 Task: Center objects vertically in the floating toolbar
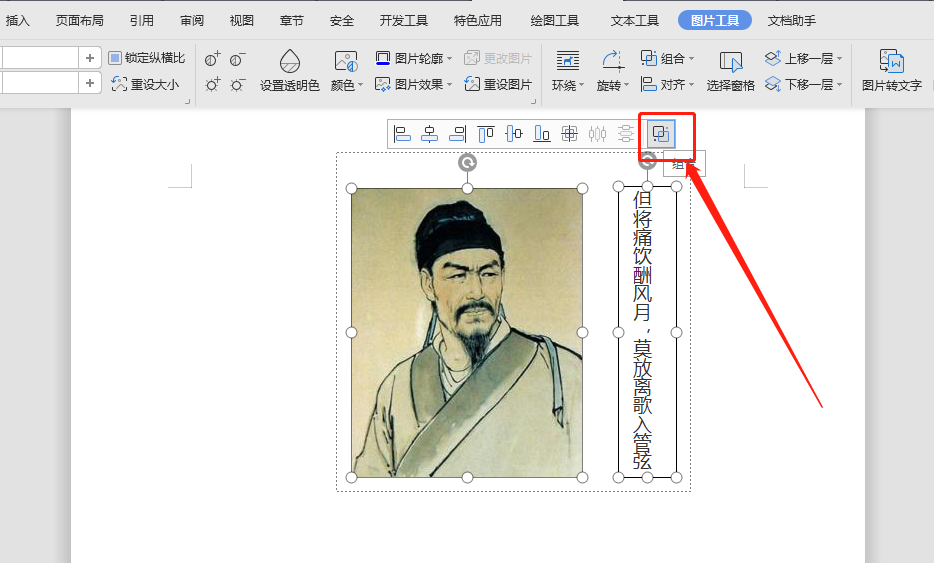(513, 134)
